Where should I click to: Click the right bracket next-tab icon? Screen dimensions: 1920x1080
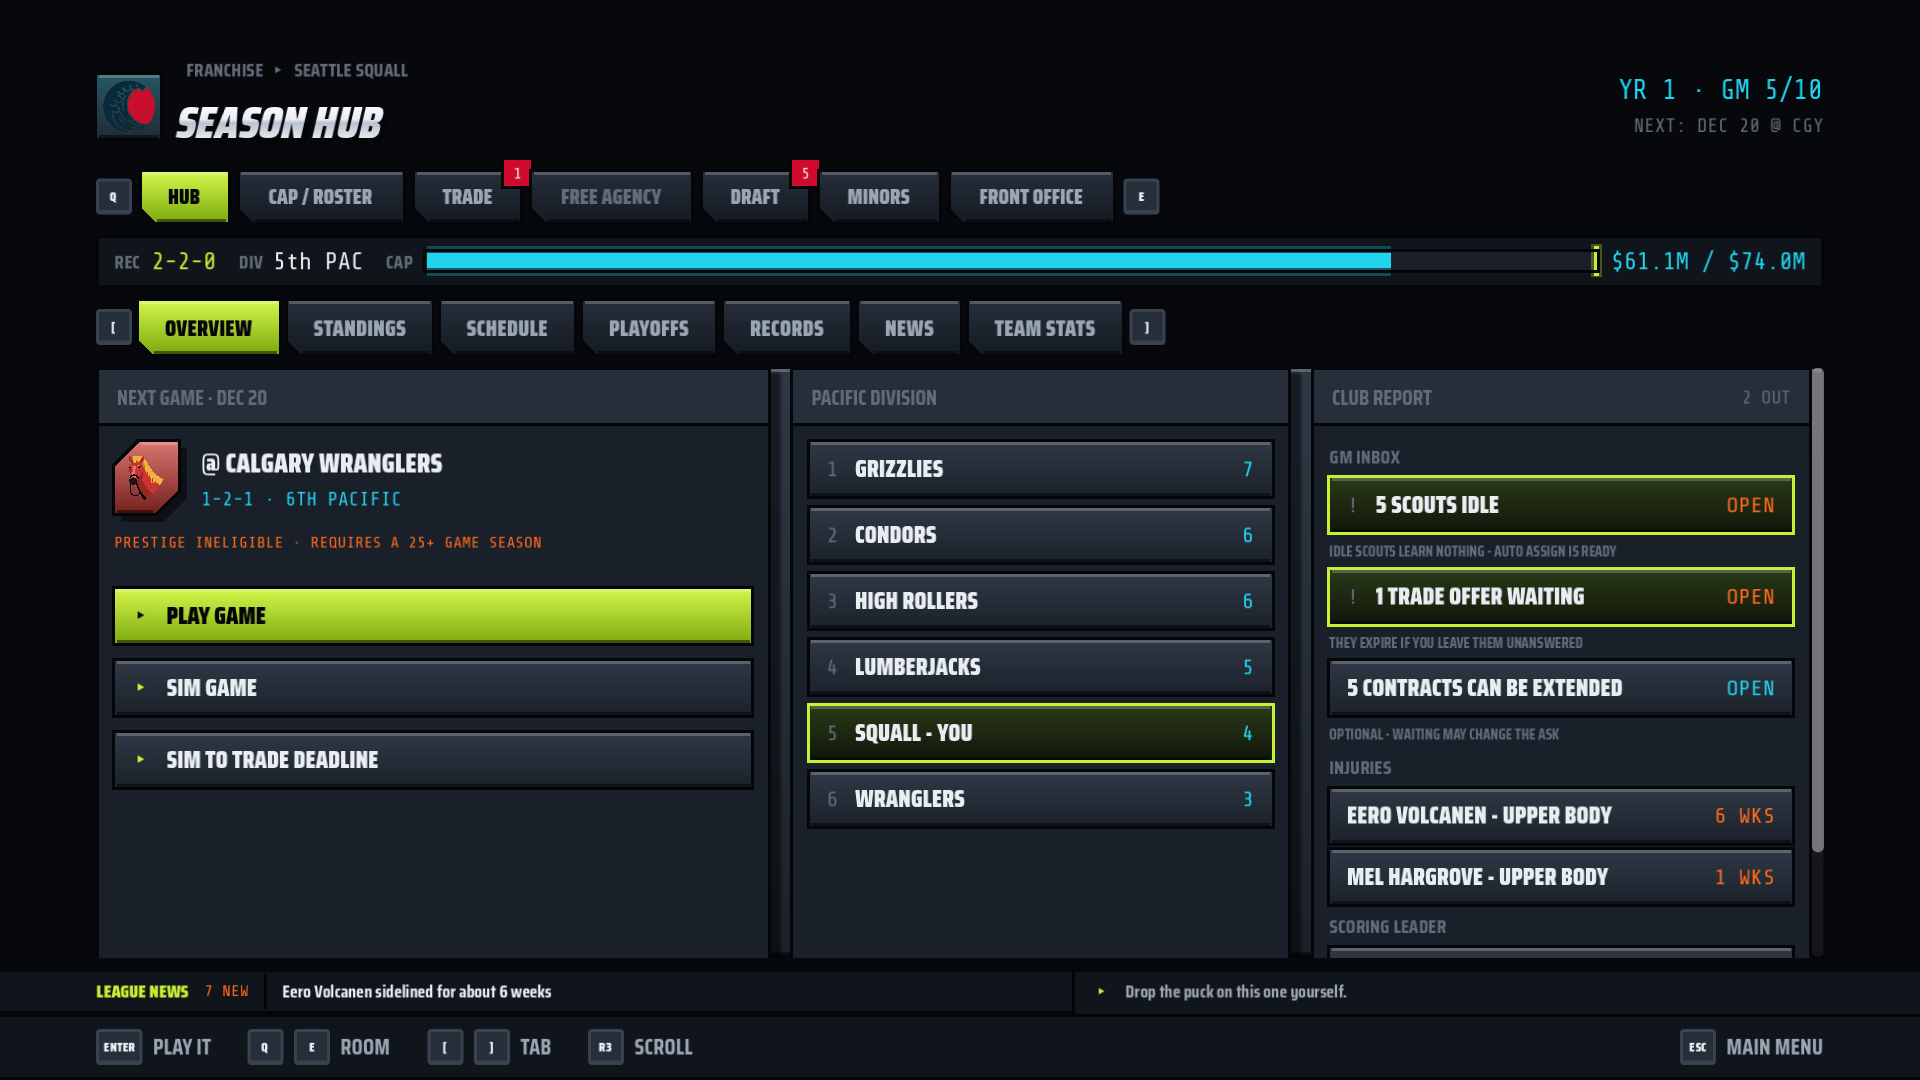tap(1147, 327)
